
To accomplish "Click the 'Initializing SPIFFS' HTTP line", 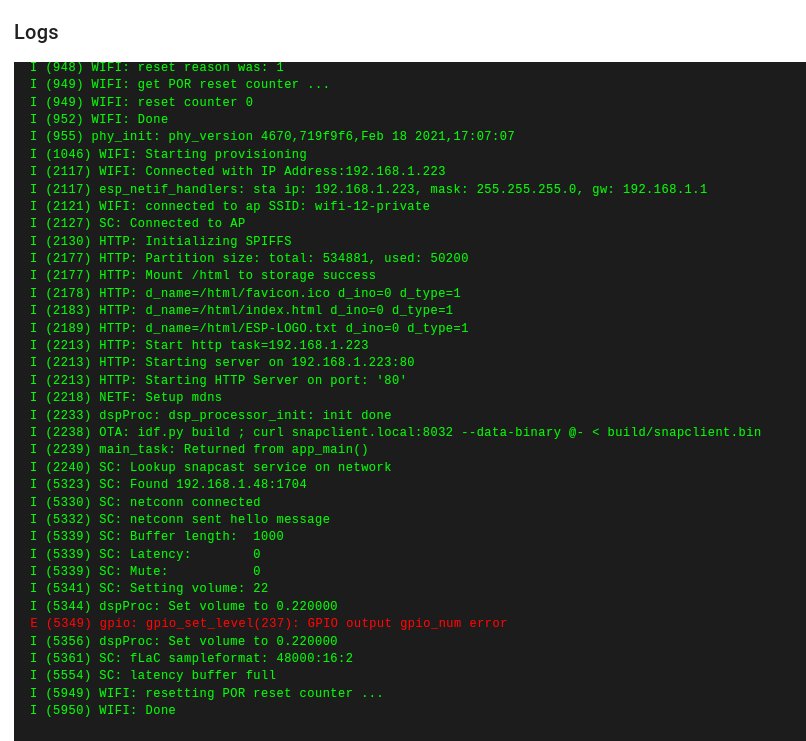I will pyautogui.click(x=160, y=241).
